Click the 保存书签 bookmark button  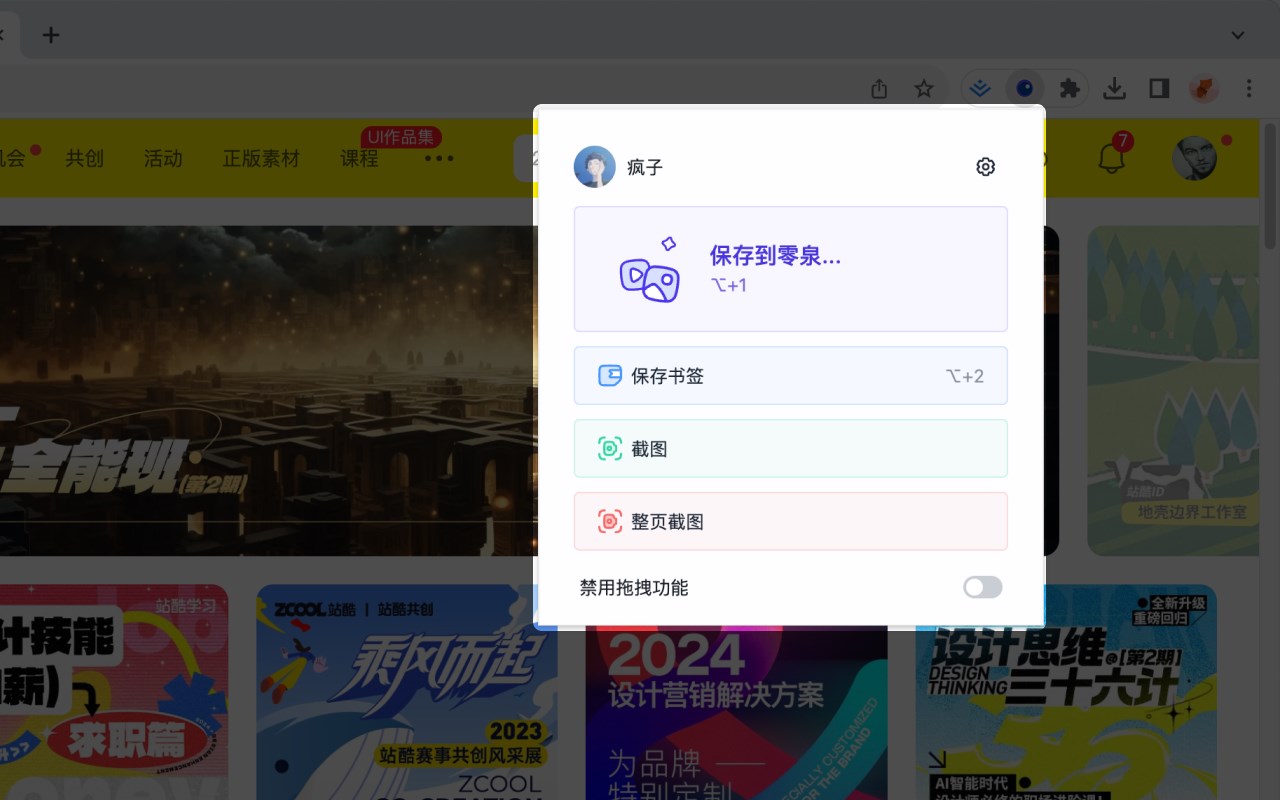790,376
